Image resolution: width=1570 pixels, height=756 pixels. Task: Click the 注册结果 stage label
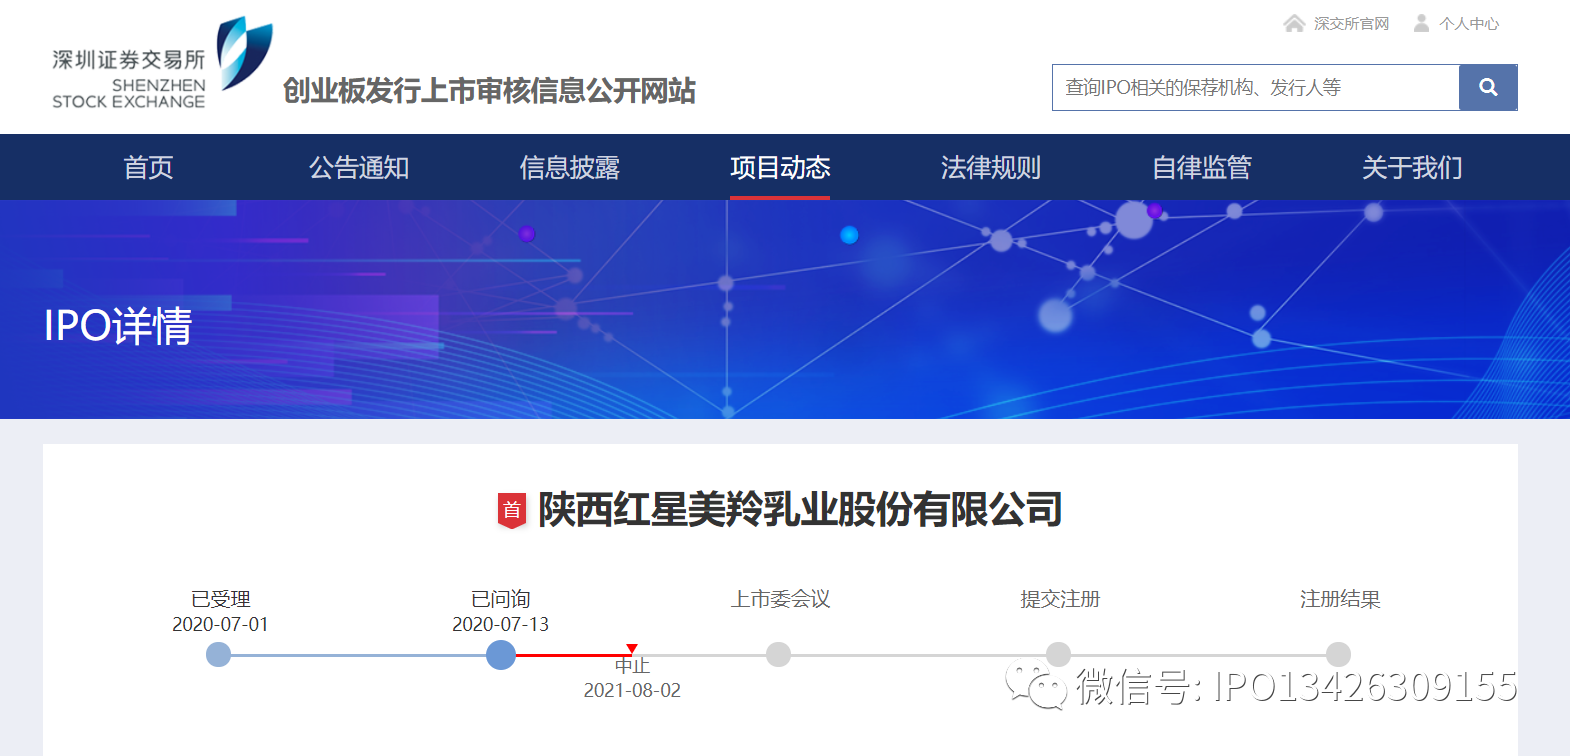tap(1340, 599)
